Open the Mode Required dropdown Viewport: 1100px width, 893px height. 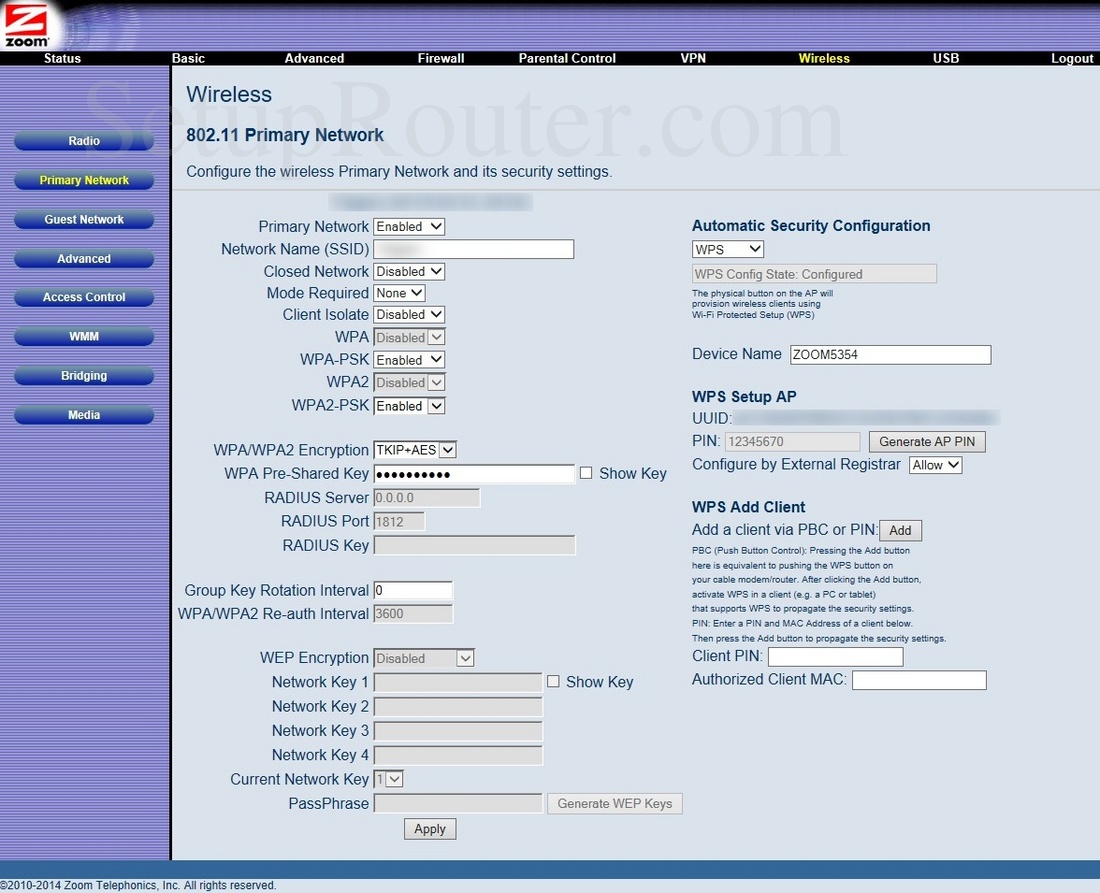pos(399,292)
